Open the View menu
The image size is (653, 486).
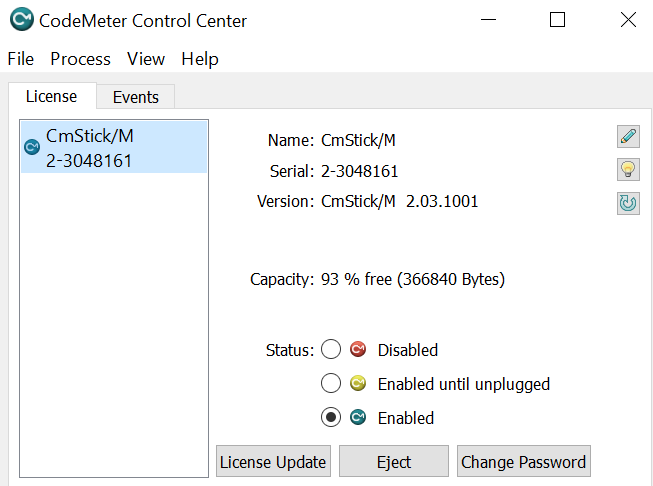(x=146, y=59)
